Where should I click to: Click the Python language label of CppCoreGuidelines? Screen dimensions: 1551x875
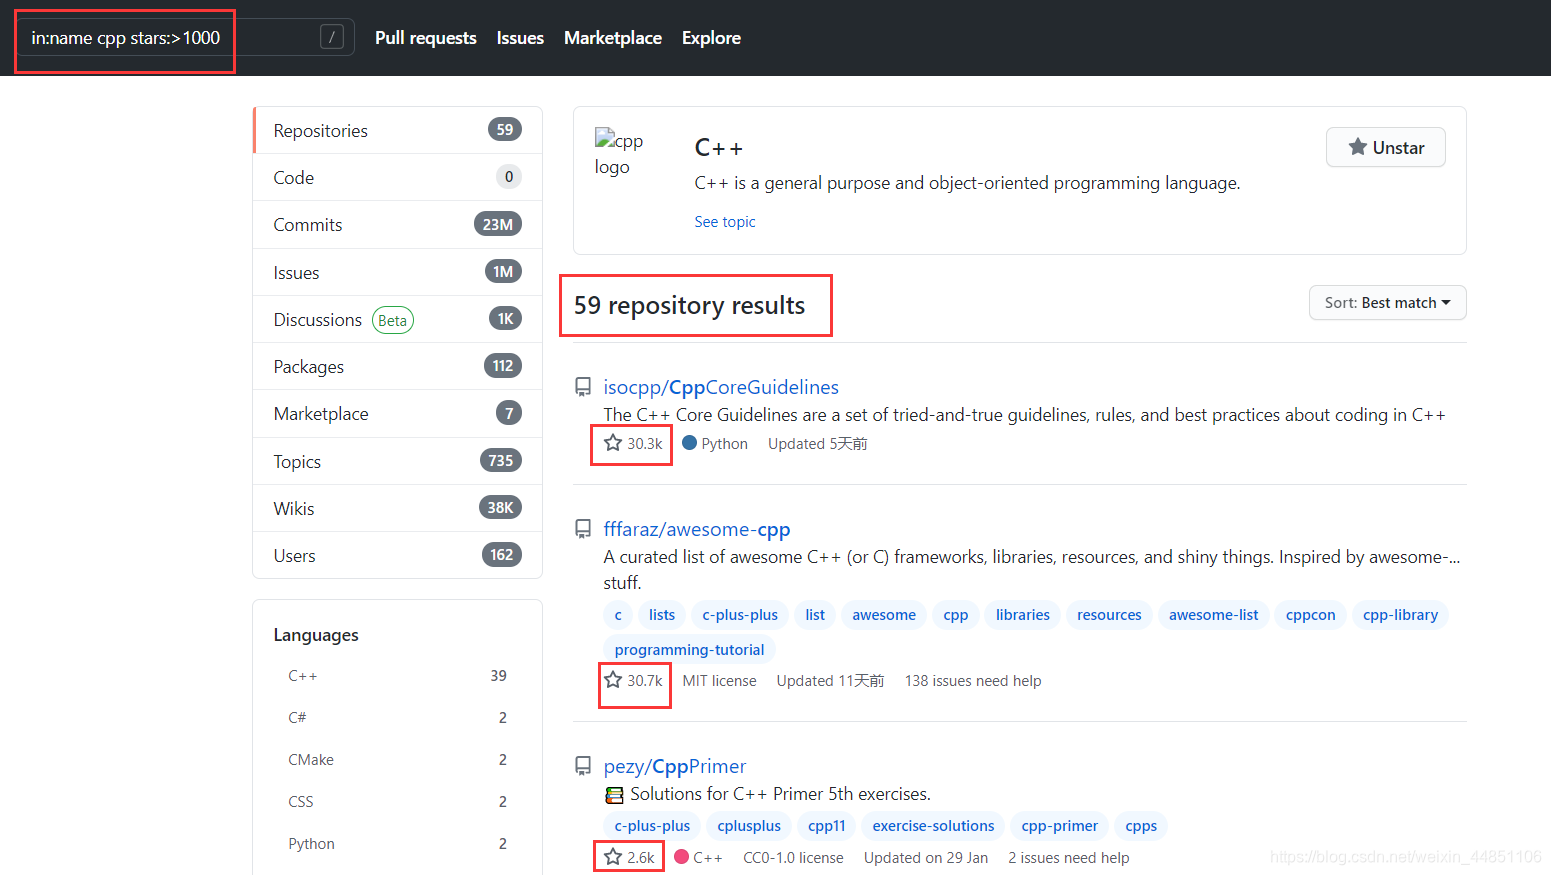[715, 443]
